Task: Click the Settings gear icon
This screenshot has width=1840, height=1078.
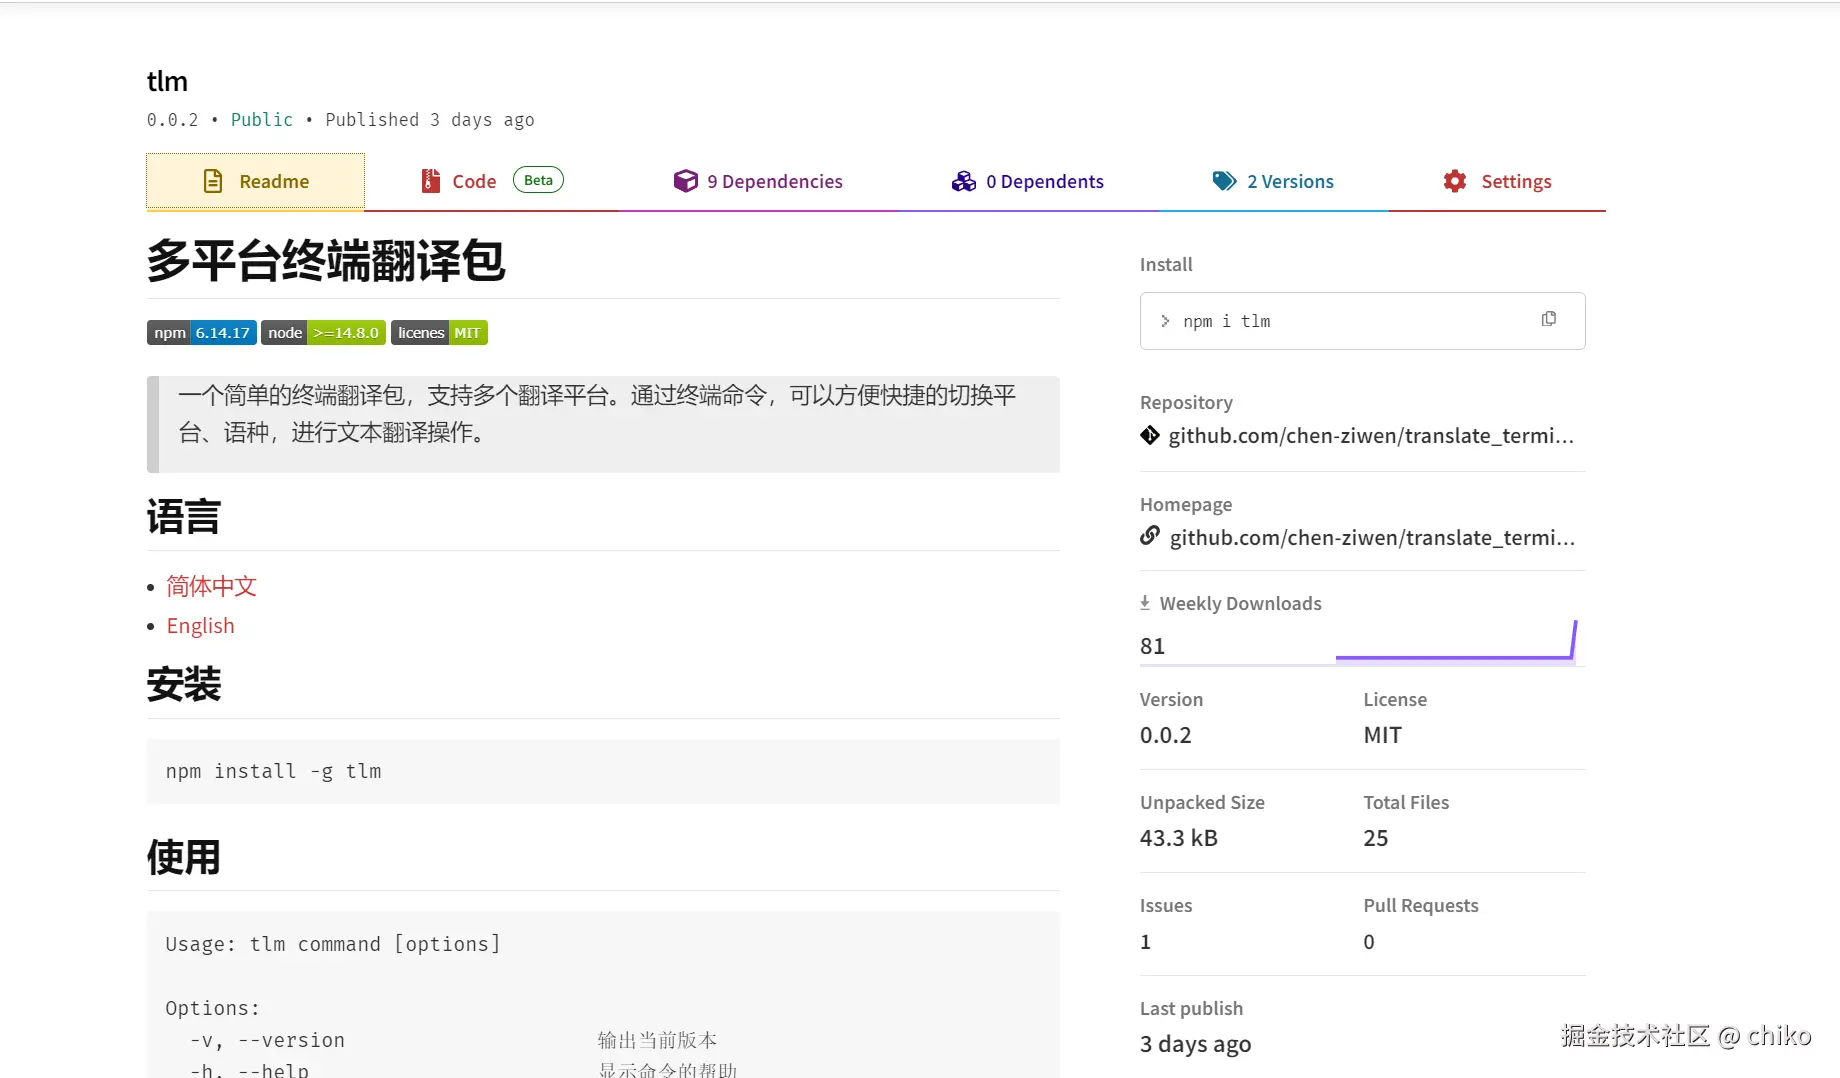Action: 1455,181
